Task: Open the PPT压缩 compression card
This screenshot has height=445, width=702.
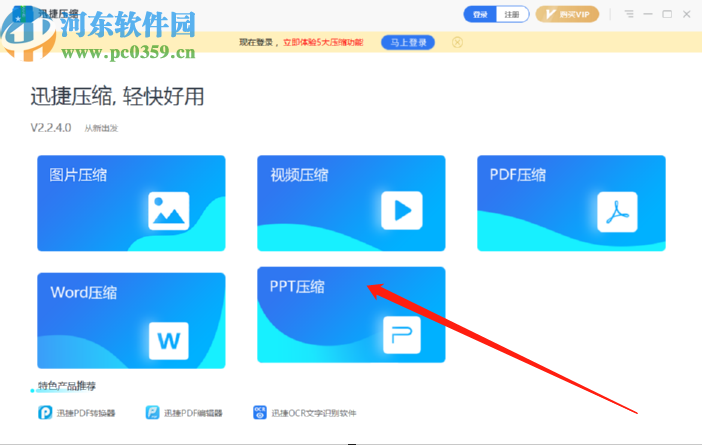Action: (x=351, y=315)
